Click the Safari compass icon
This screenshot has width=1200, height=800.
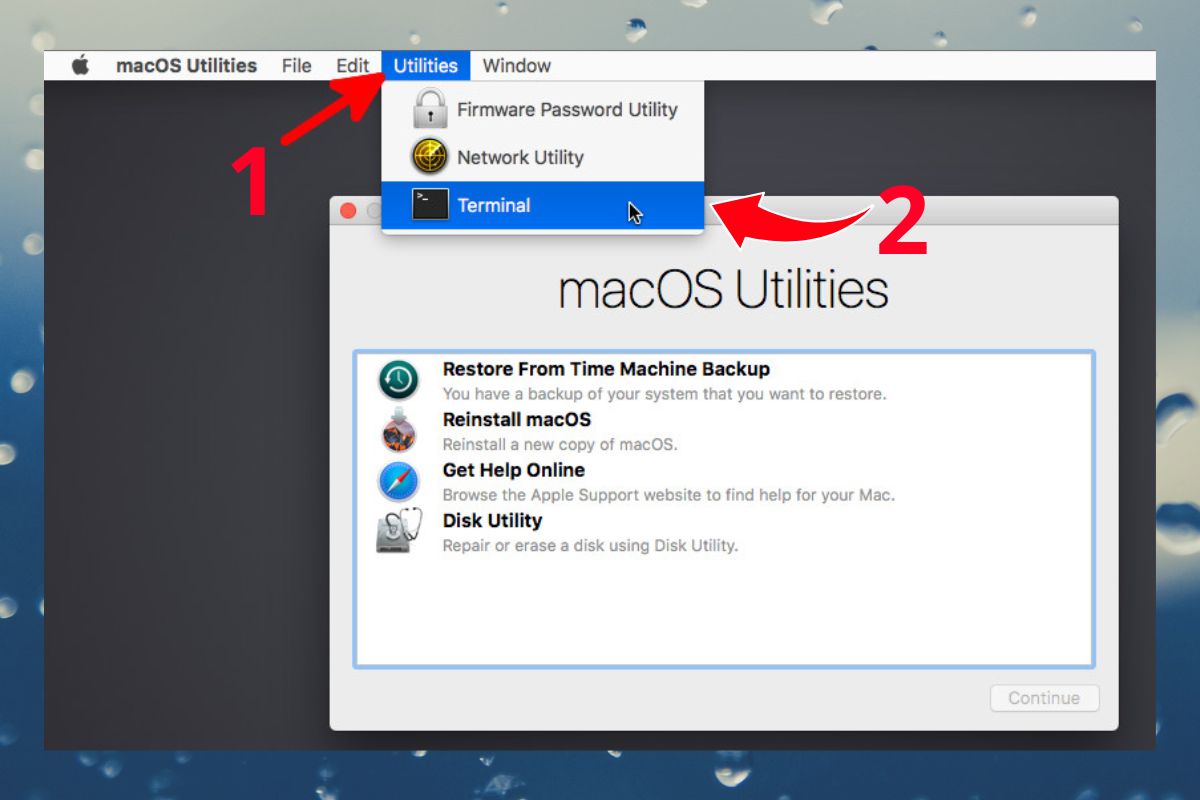tap(398, 482)
